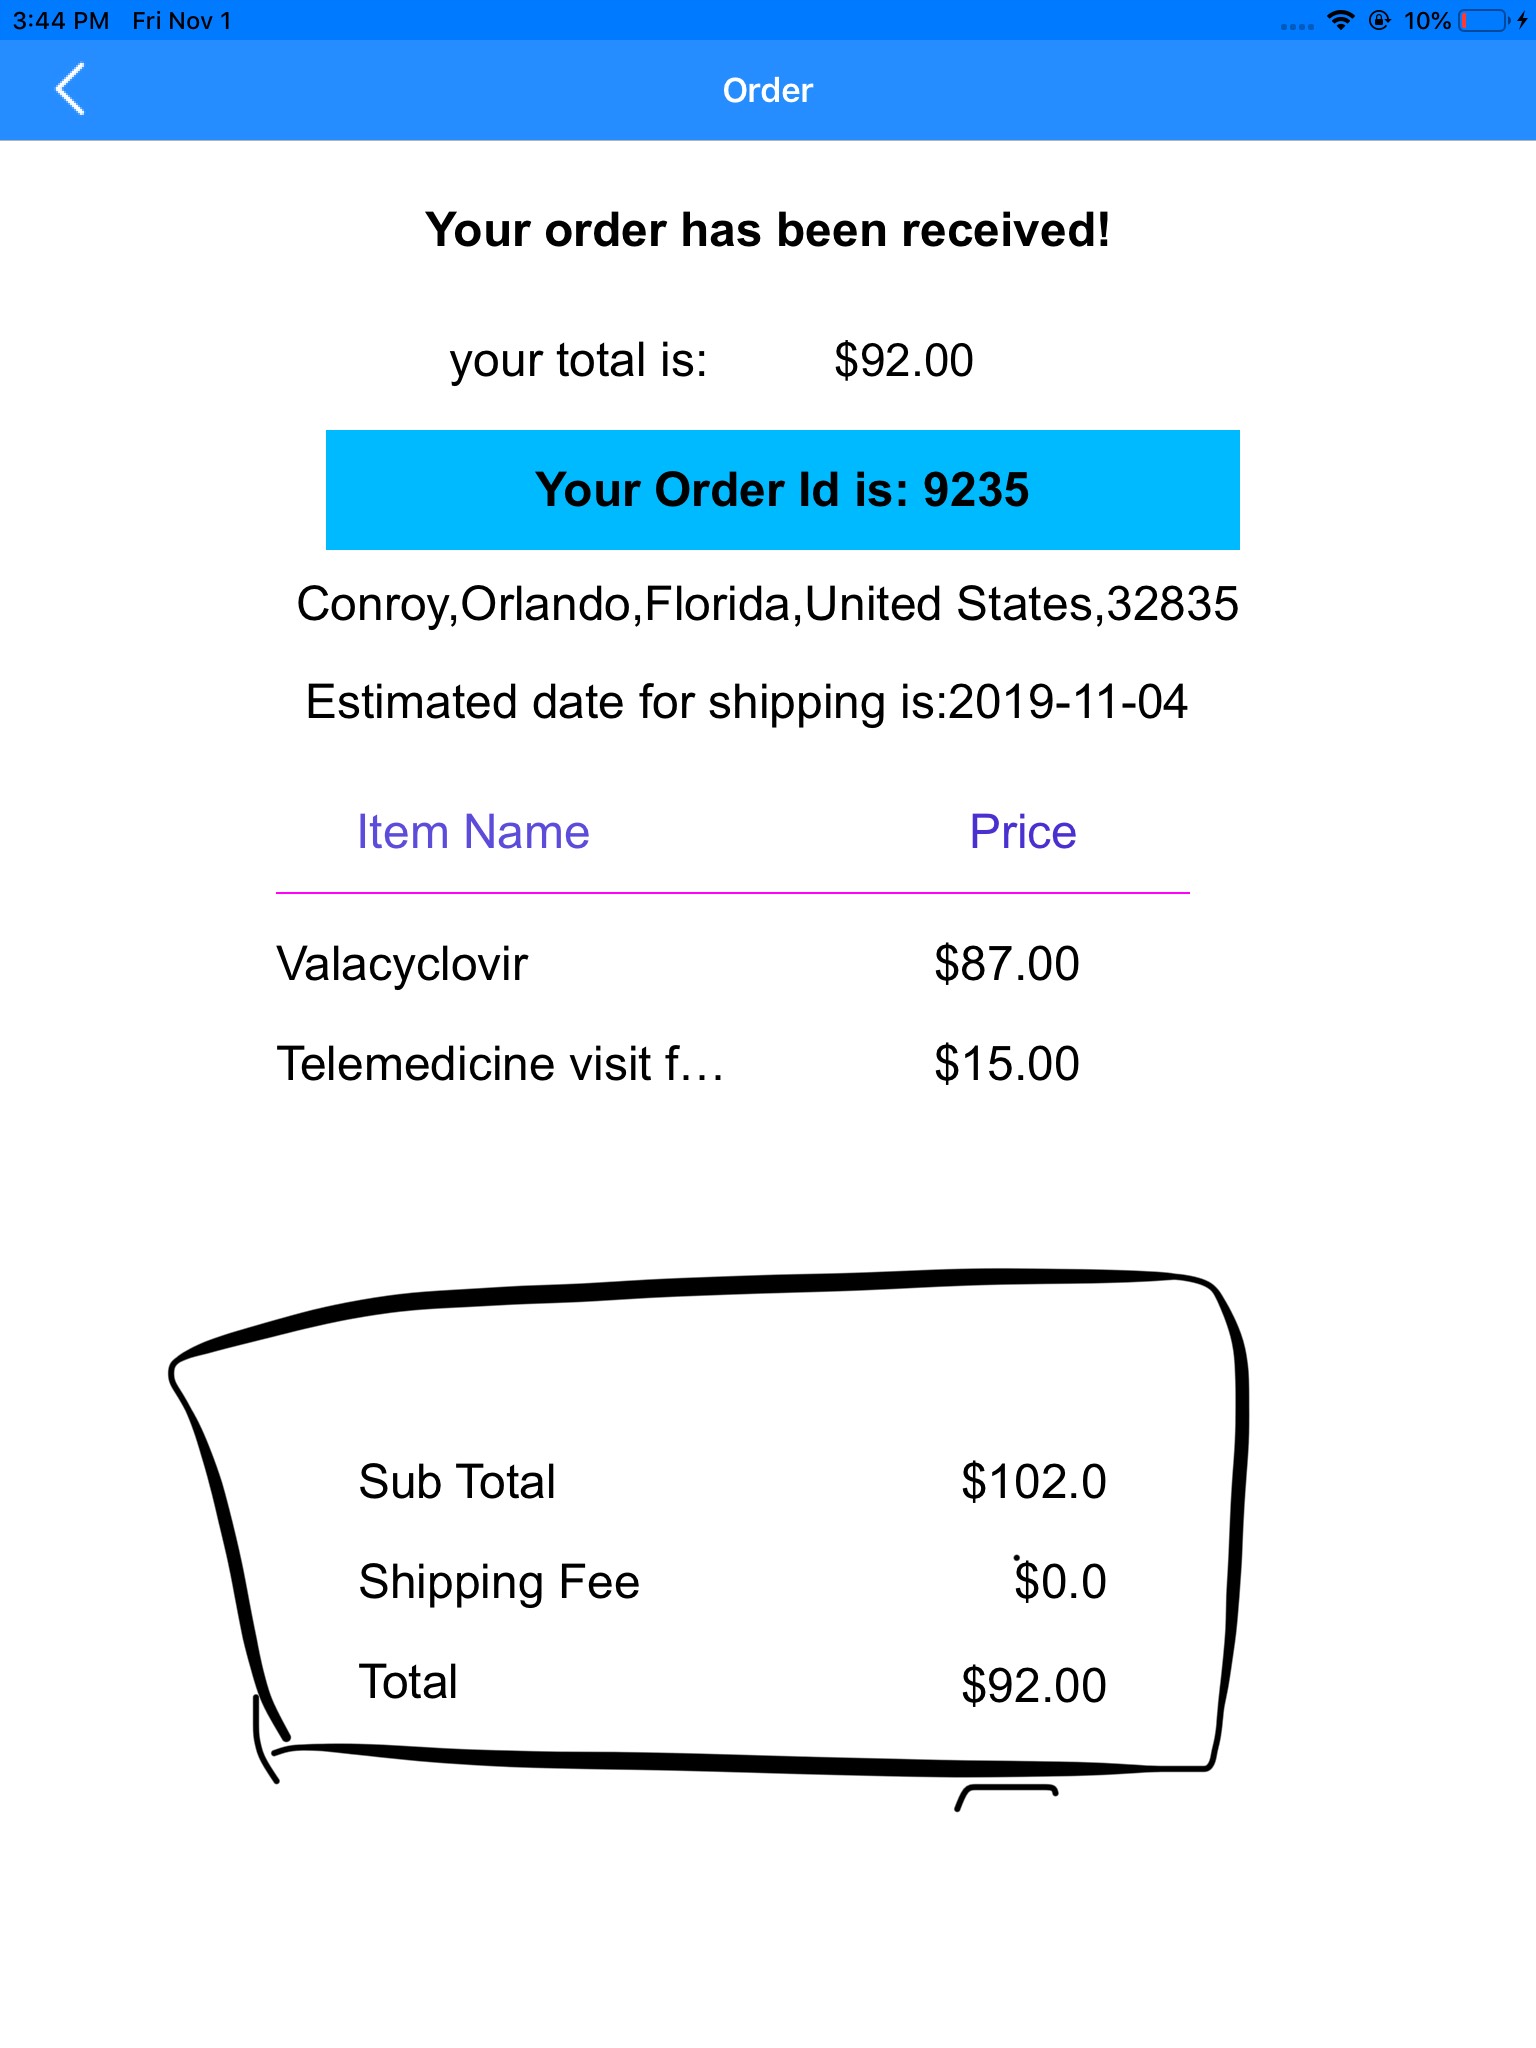Tap the Sub Total label
Screen dimensions: 1536x2048
coord(457,1482)
